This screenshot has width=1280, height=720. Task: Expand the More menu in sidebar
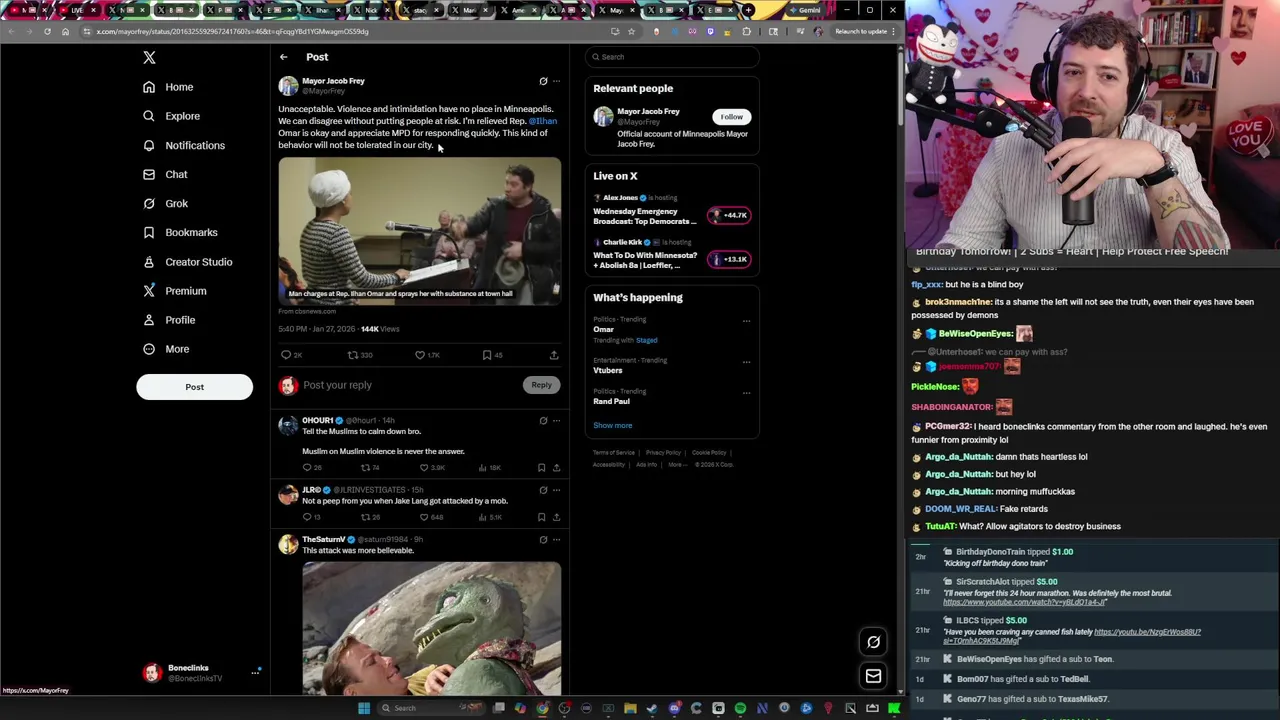pyautogui.click(x=165, y=349)
